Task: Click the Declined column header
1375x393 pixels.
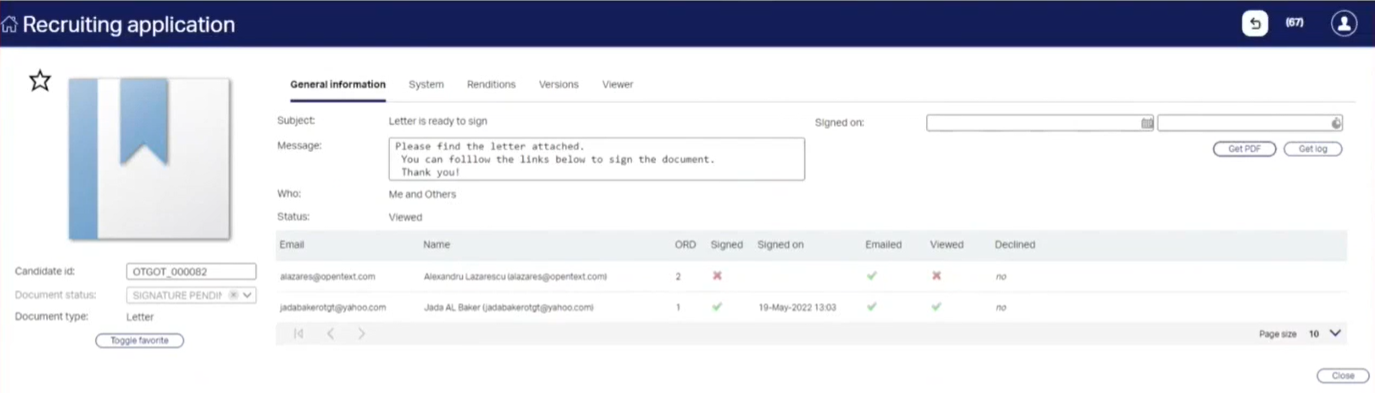Action: tap(1015, 244)
